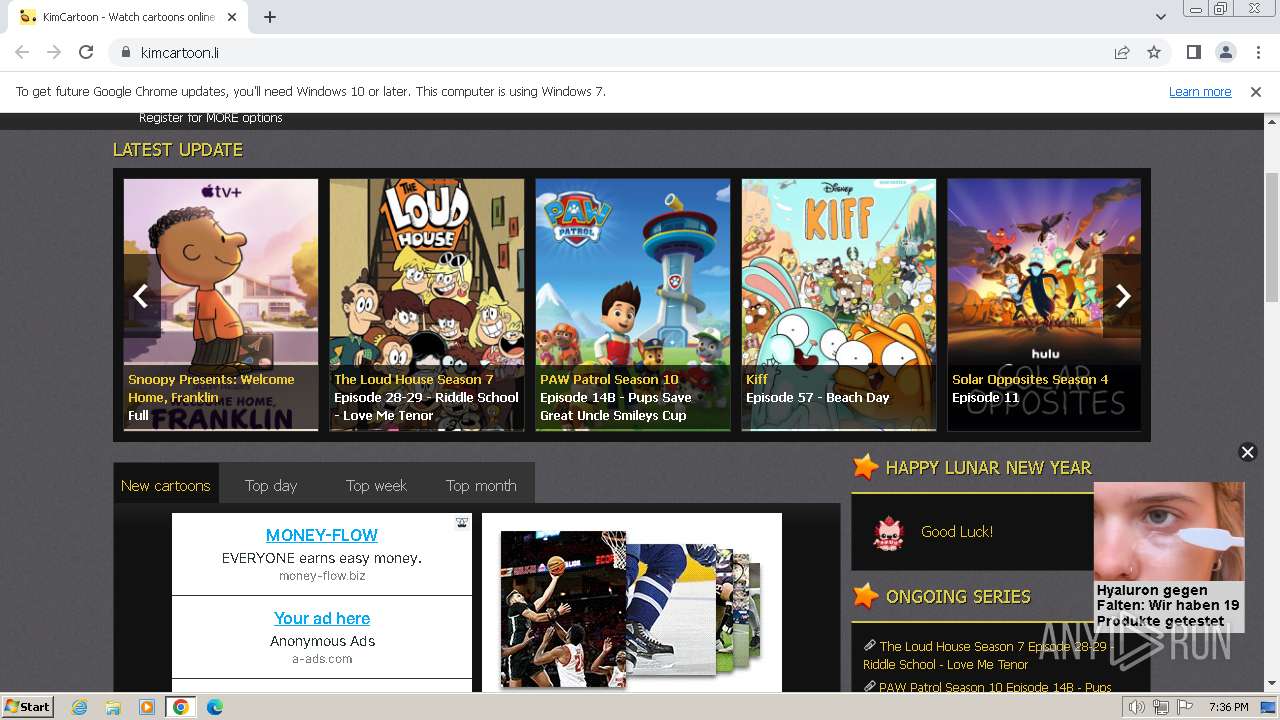Switch to the Top month tab
The height and width of the screenshot is (720, 1280).
click(481, 485)
